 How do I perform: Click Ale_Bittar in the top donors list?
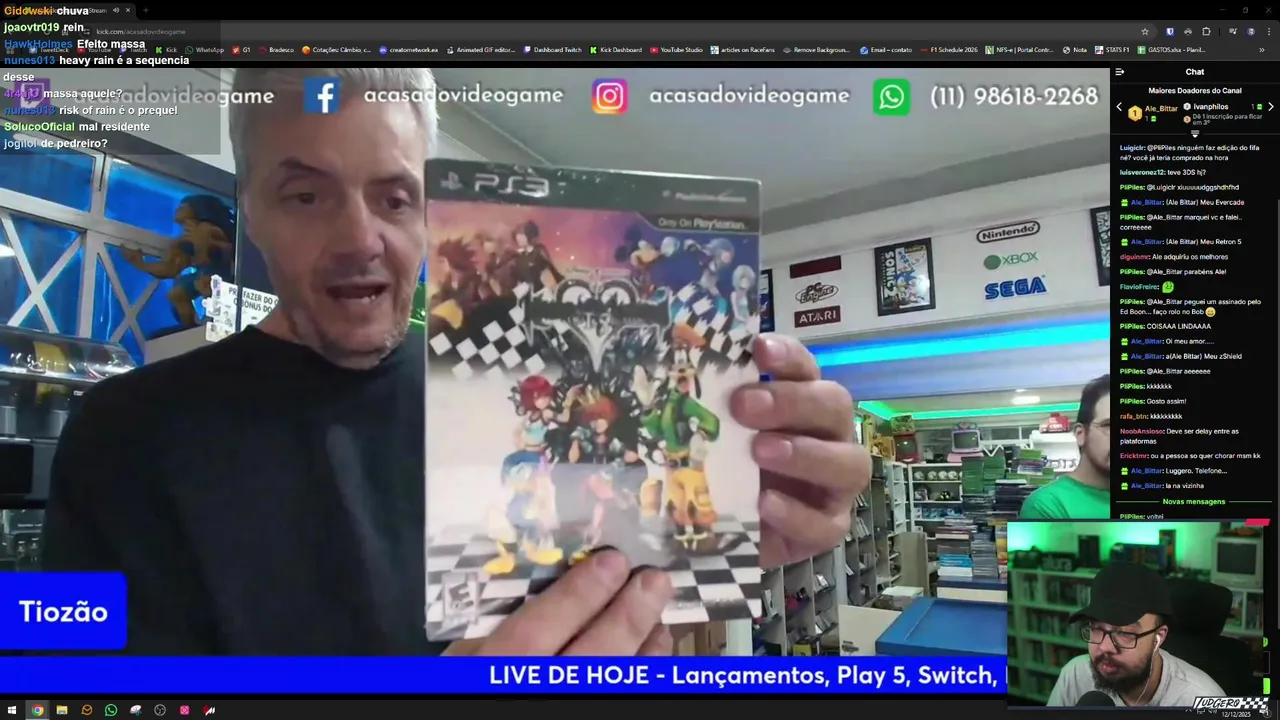tap(1161, 108)
